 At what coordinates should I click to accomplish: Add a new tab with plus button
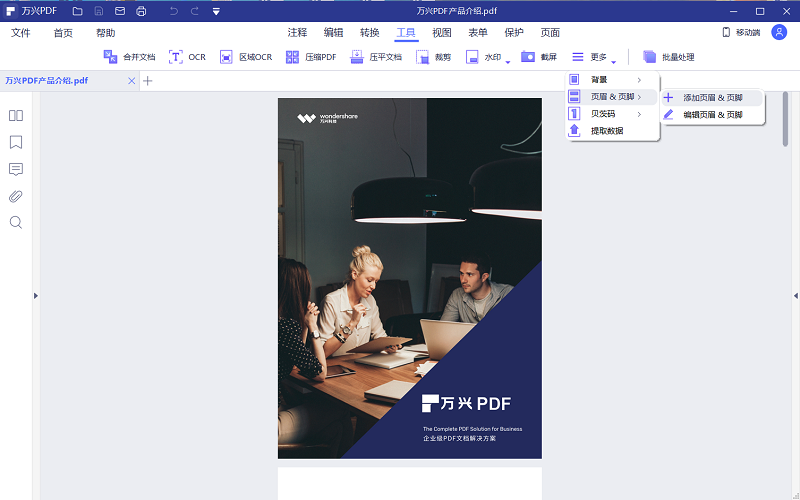click(147, 81)
